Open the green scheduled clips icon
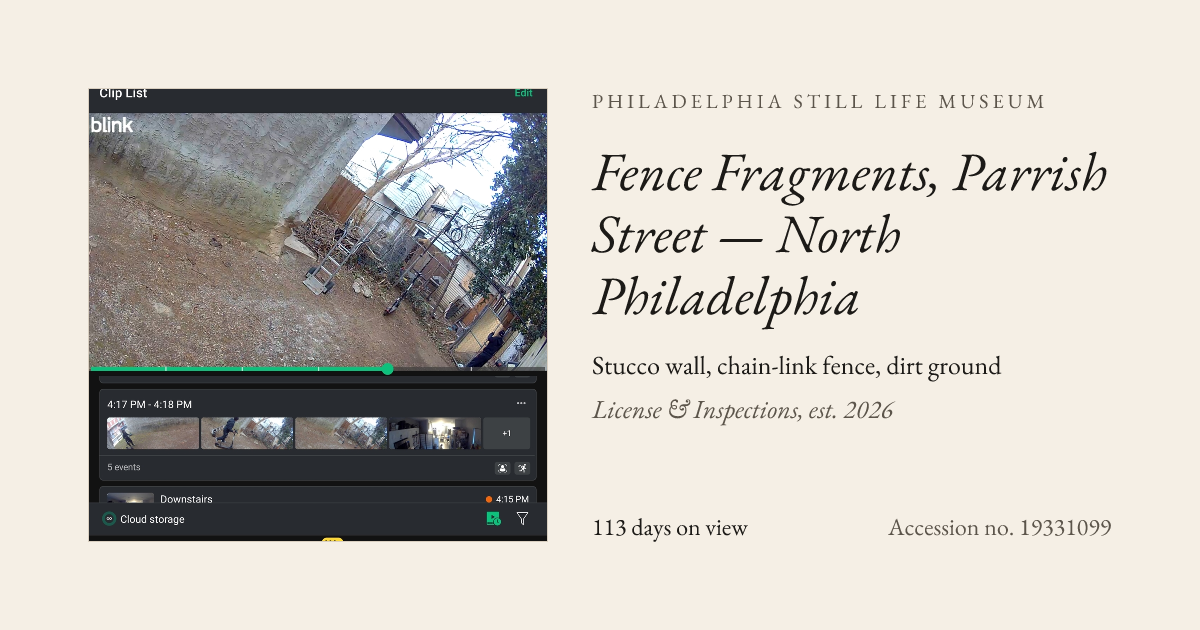 click(493, 519)
